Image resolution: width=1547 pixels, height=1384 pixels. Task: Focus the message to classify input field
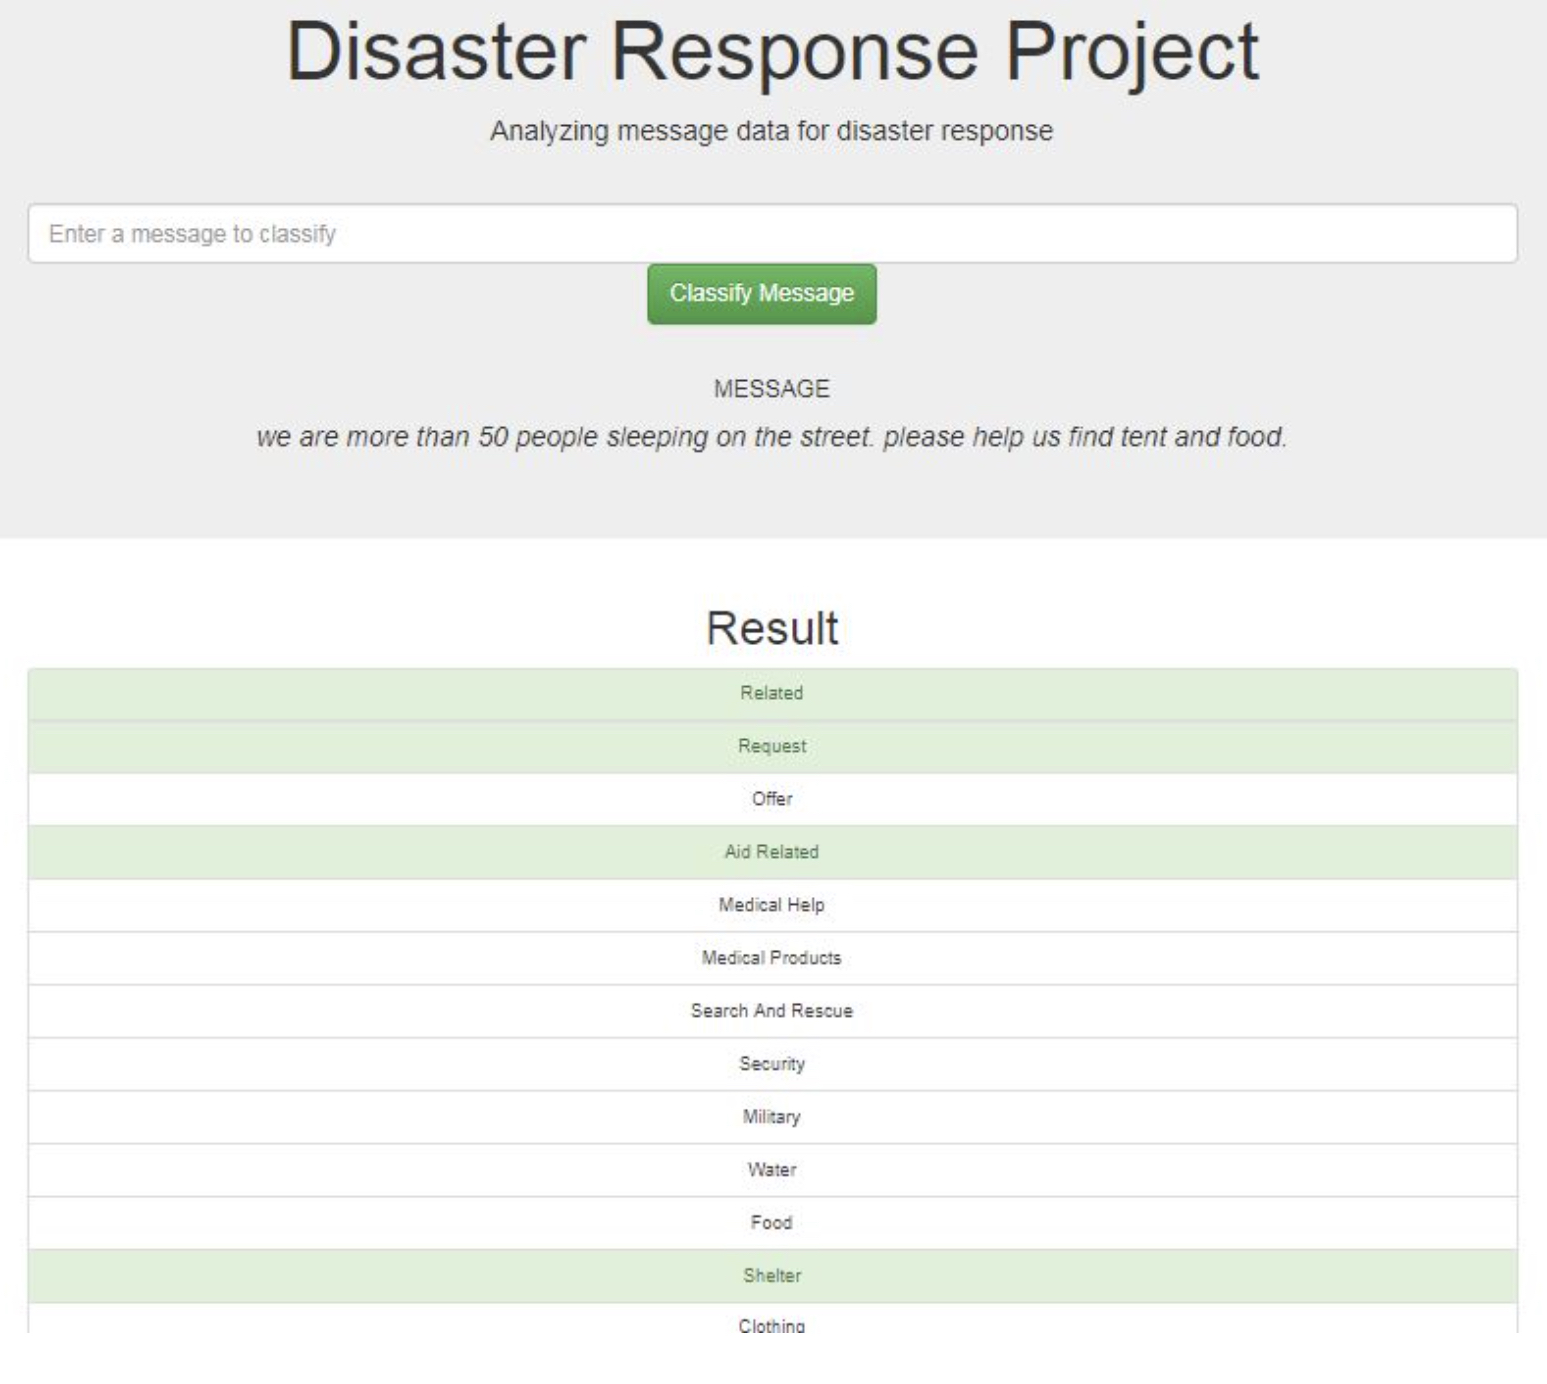[772, 234]
